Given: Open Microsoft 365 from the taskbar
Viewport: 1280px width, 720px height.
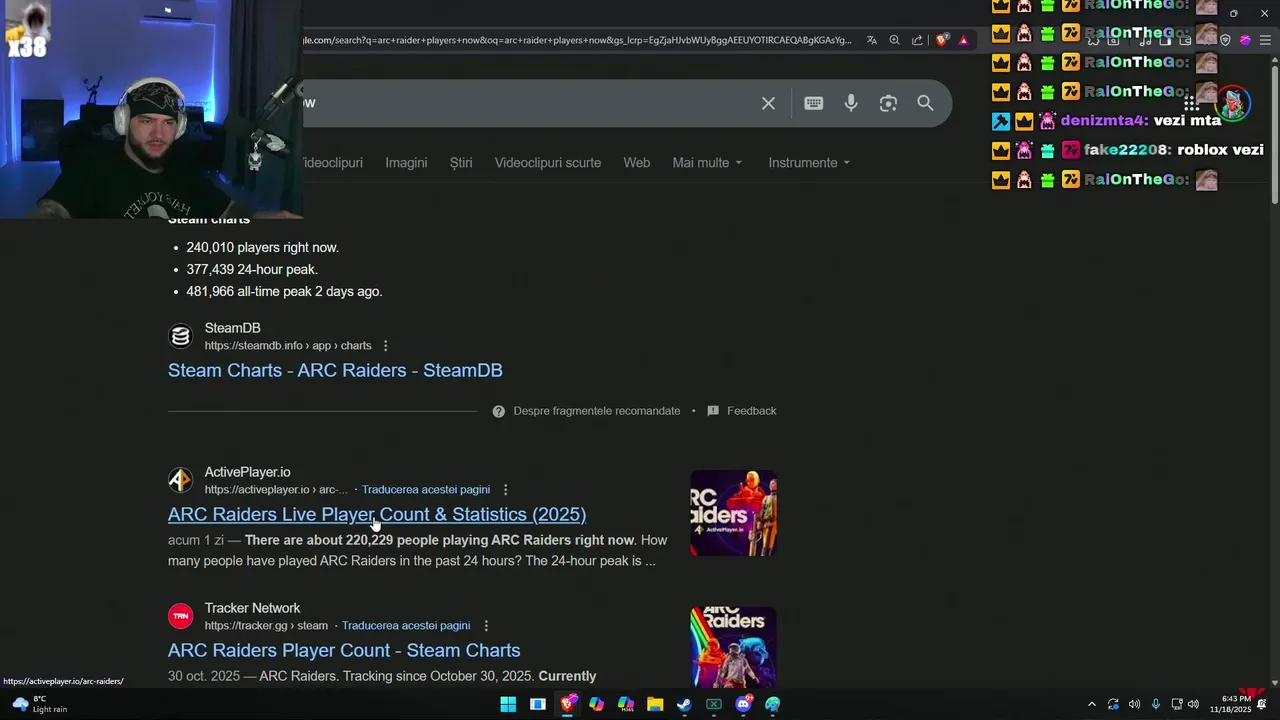Looking at the screenshot, I should click(626, 704).
